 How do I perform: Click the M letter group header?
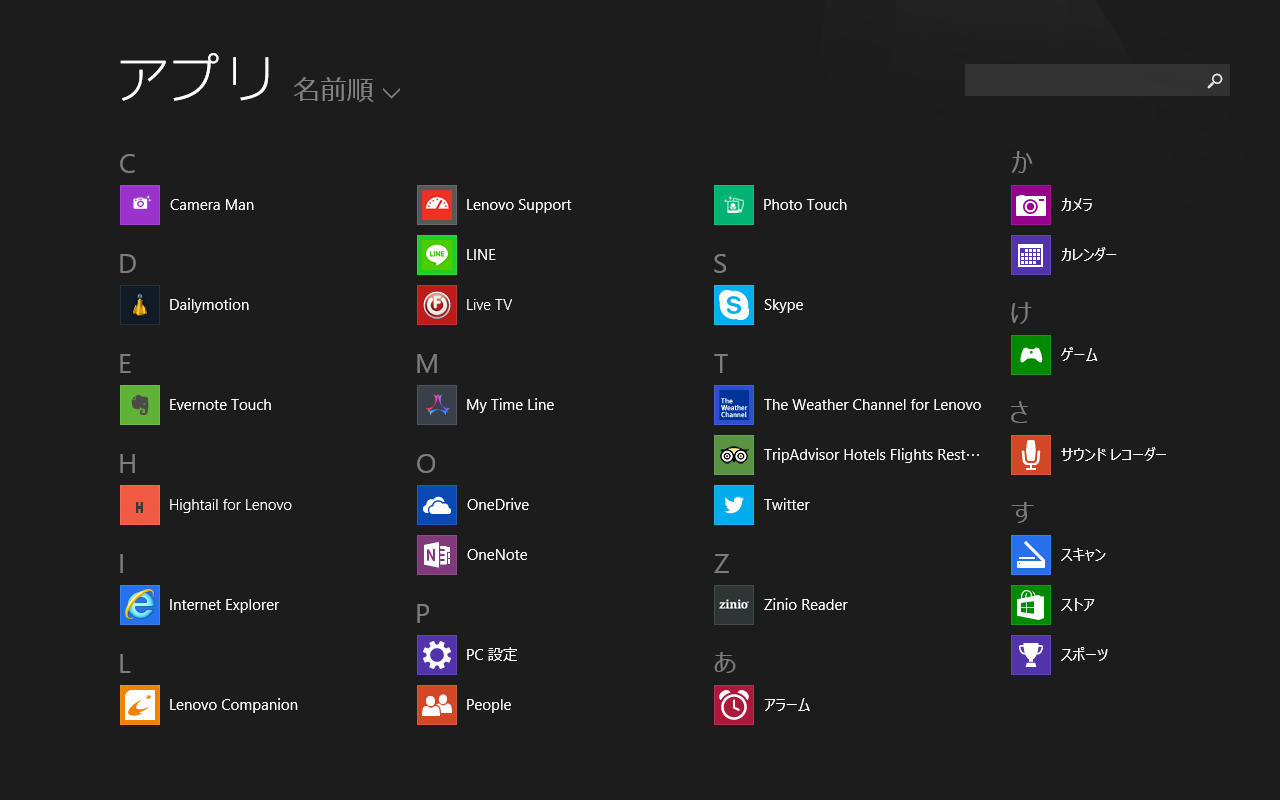[427, 364]
